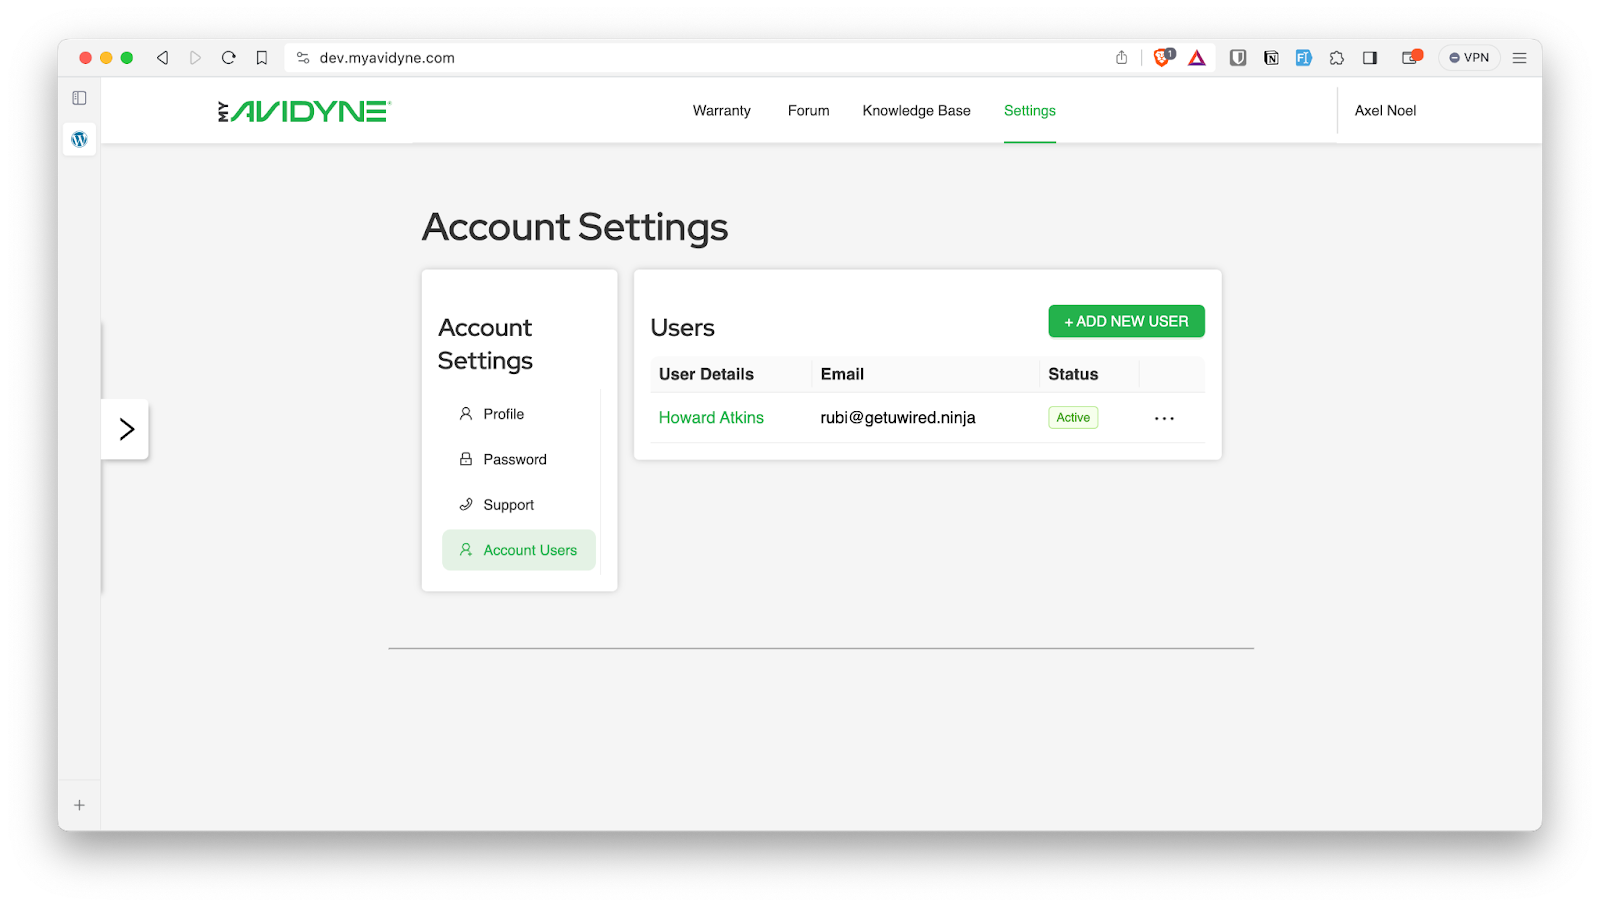Click the Account Users person icon

(x=466, y=550)
